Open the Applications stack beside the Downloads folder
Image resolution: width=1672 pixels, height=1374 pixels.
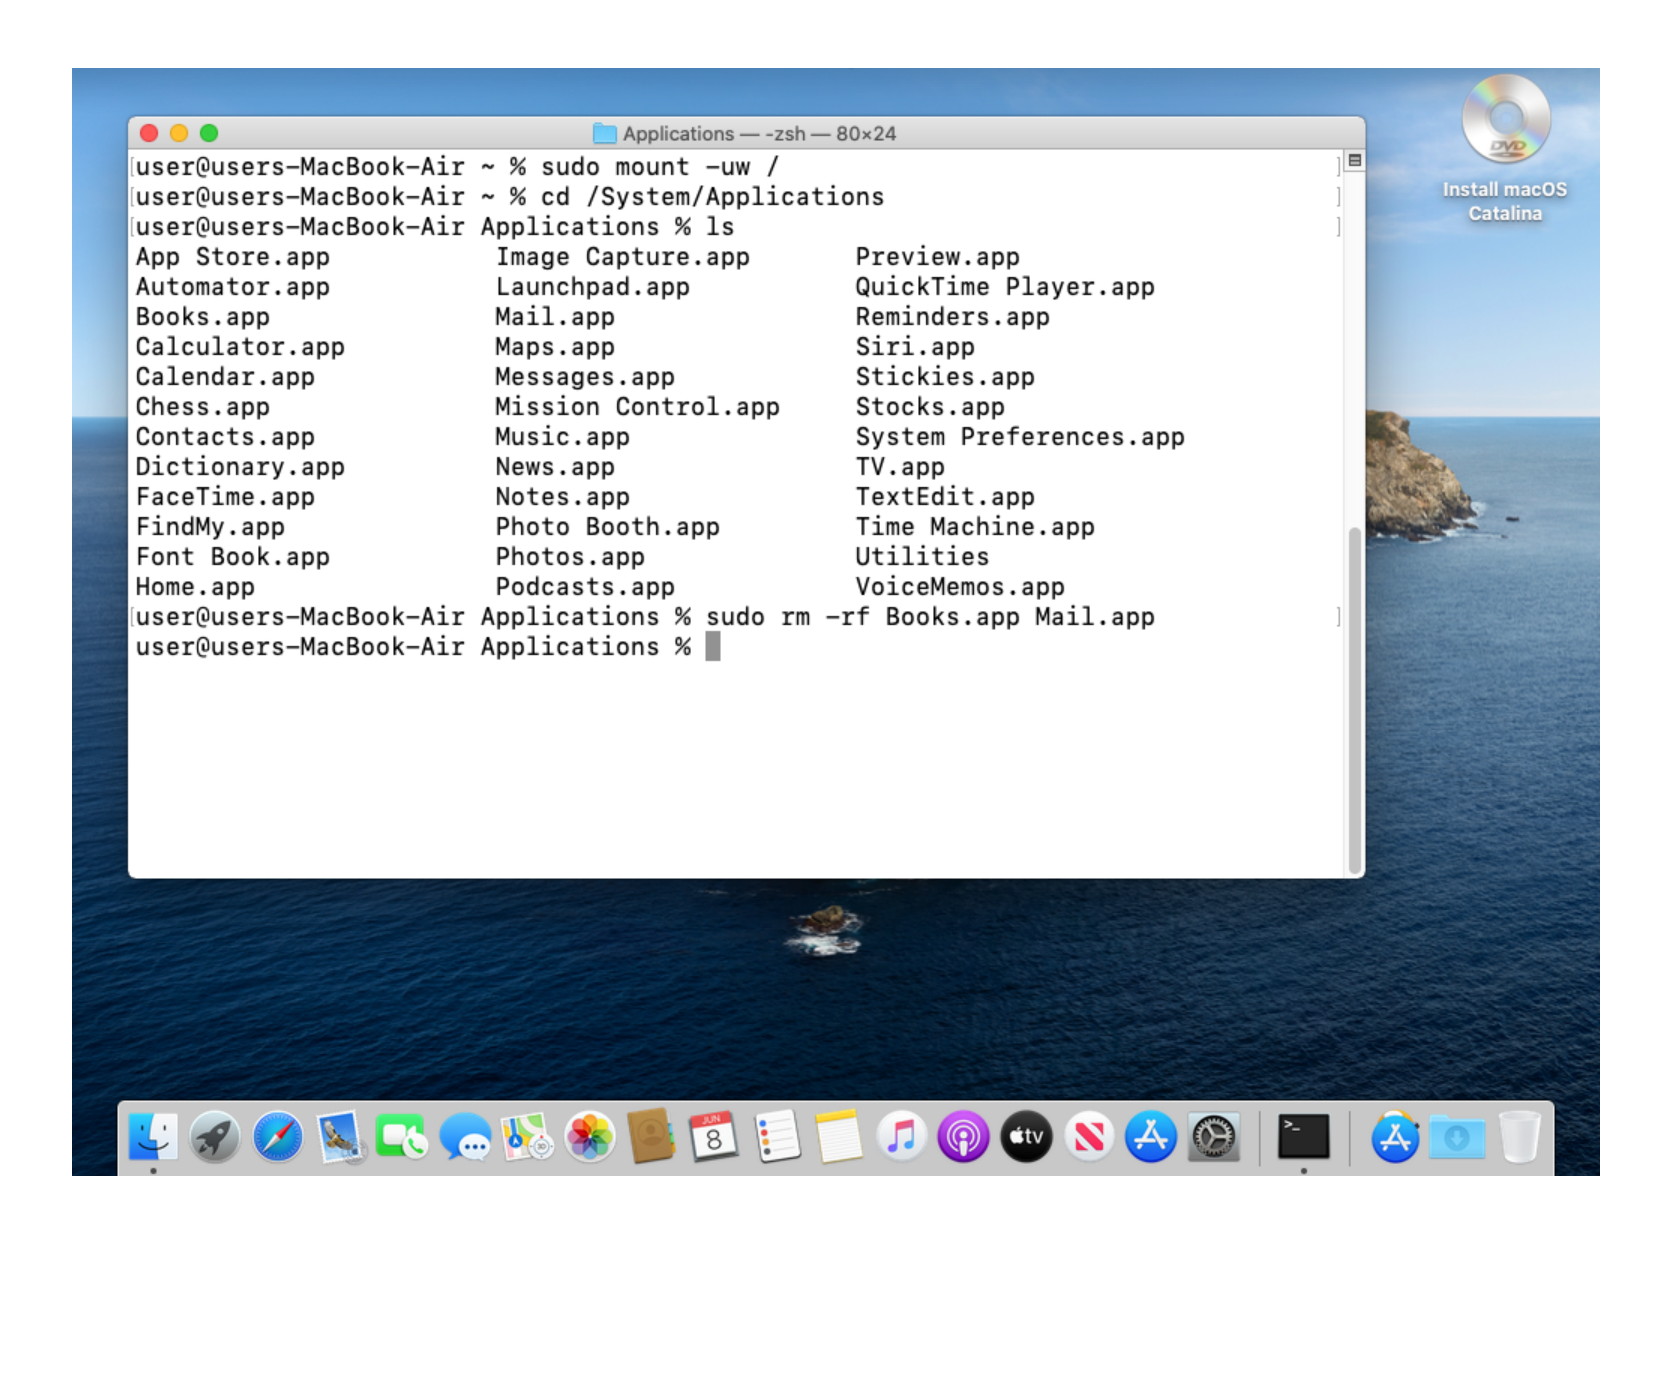pos(1395,1137)
